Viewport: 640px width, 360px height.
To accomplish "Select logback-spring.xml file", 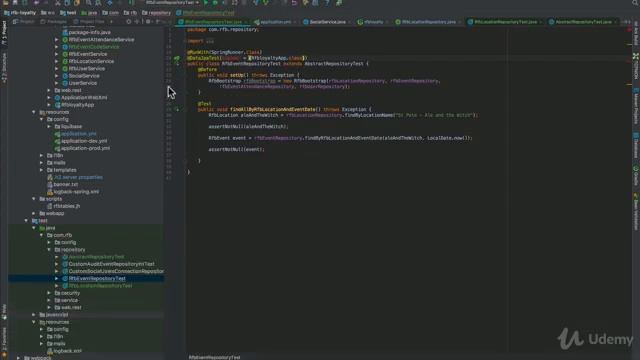I will tap(76, 191).
